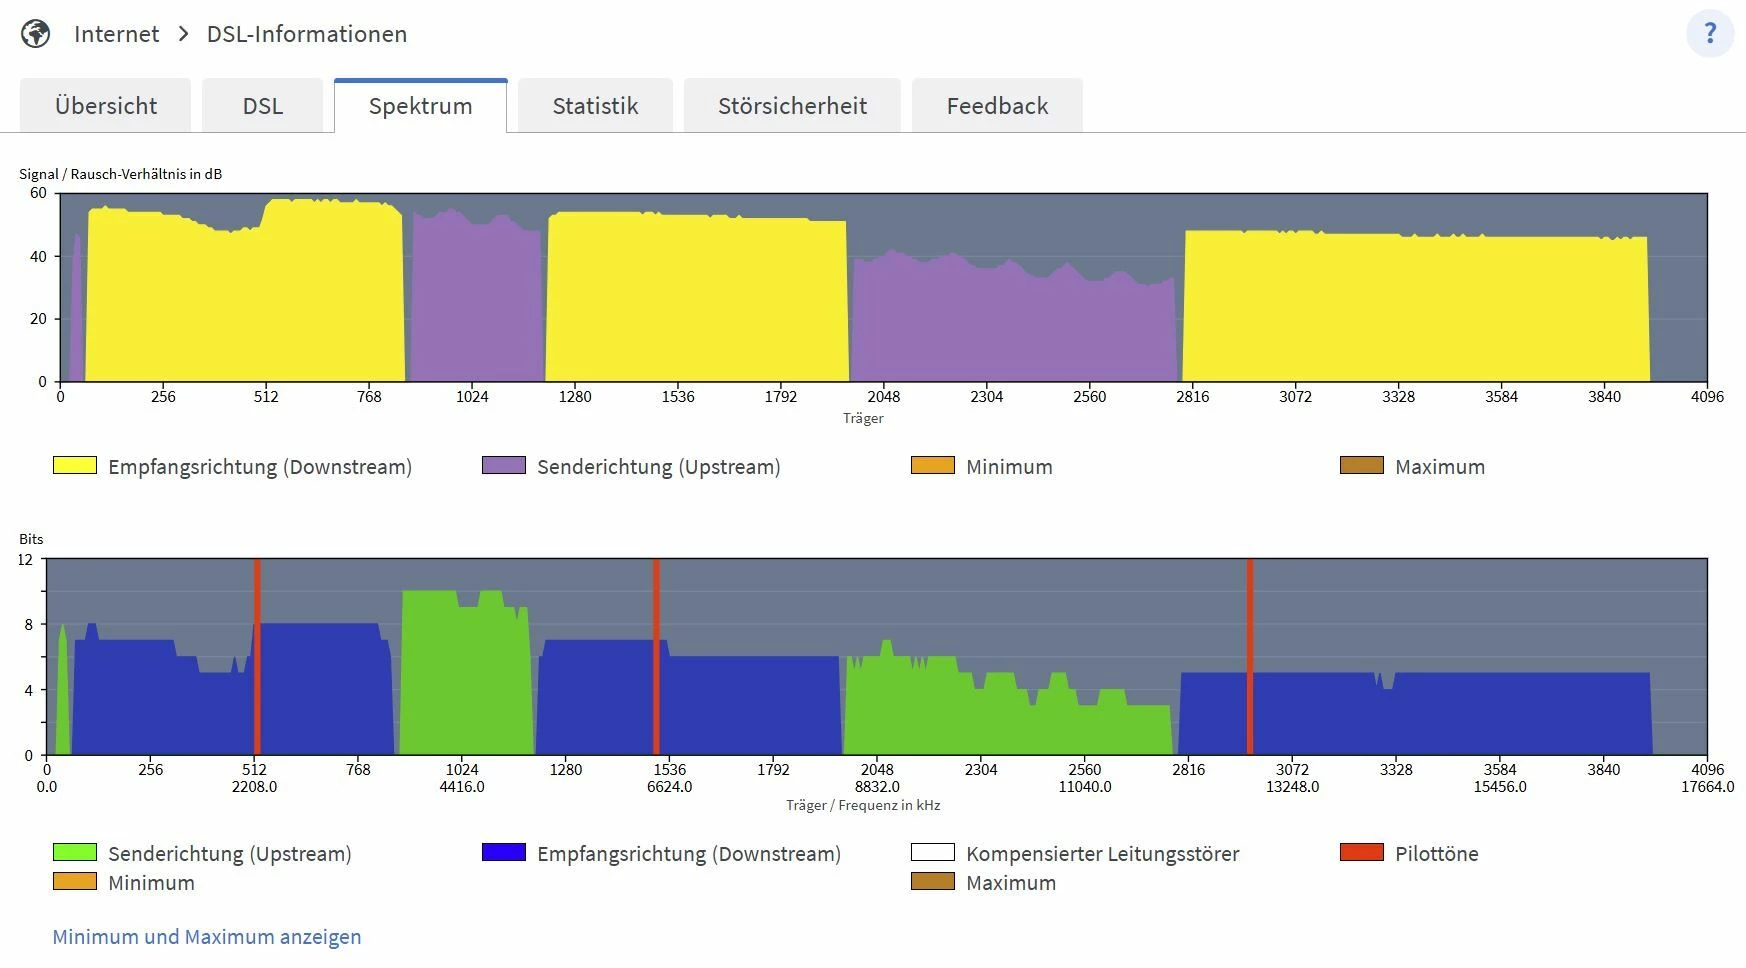Click white Kompensierter Leitungsstörer swatch
Screen dimensions: 1746x968
933,852
